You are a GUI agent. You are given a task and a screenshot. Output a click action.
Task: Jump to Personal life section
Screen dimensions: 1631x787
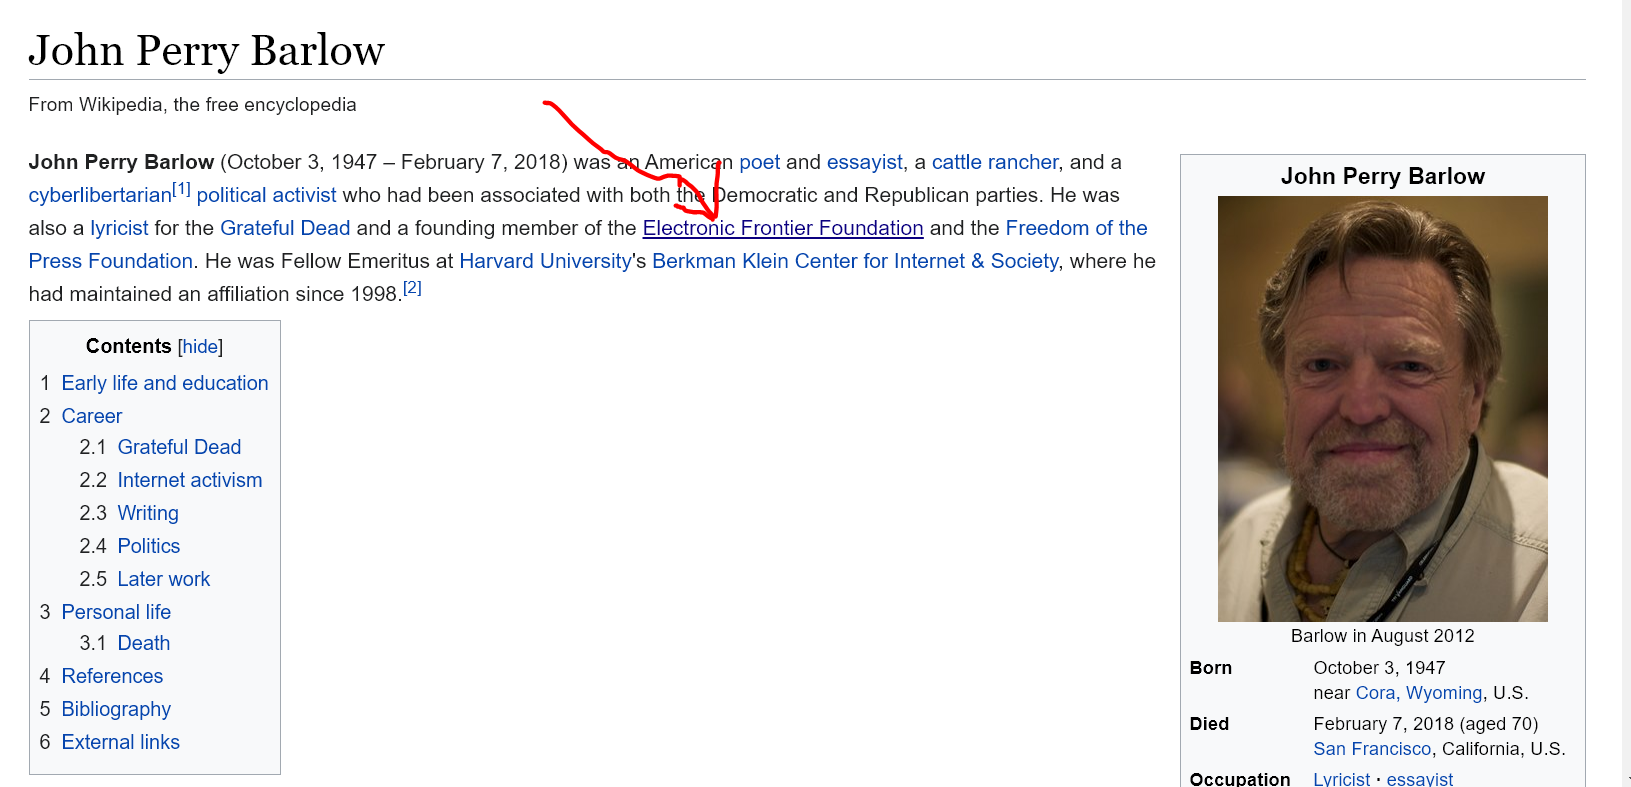tap(116, 612)
